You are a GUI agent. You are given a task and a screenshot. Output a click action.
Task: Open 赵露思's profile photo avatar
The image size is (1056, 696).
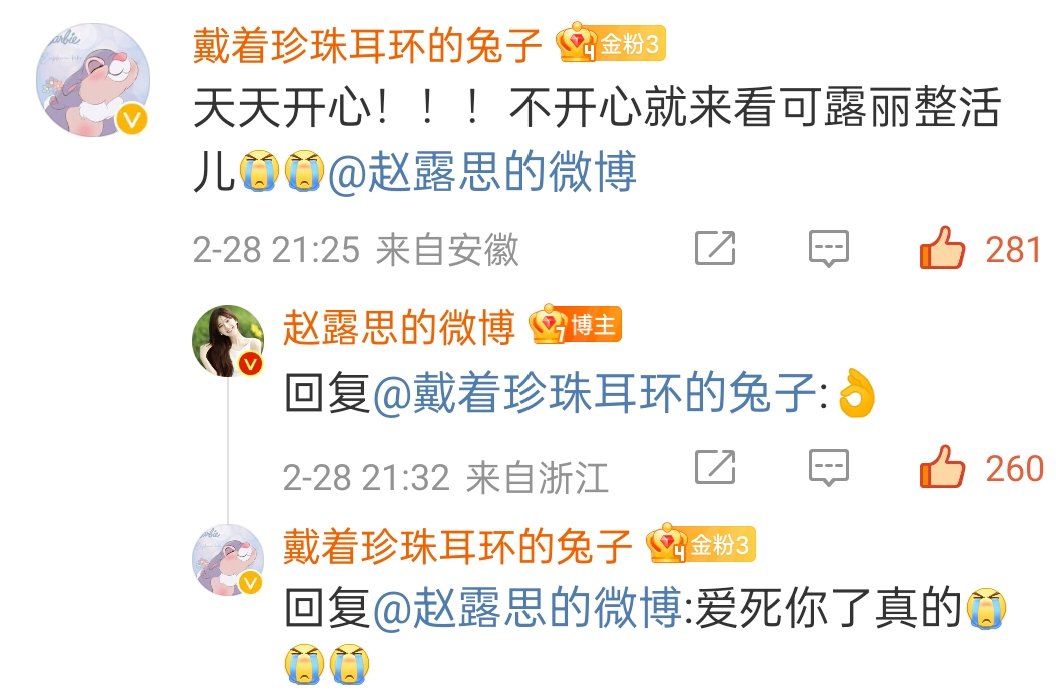(x=228, y=341)
